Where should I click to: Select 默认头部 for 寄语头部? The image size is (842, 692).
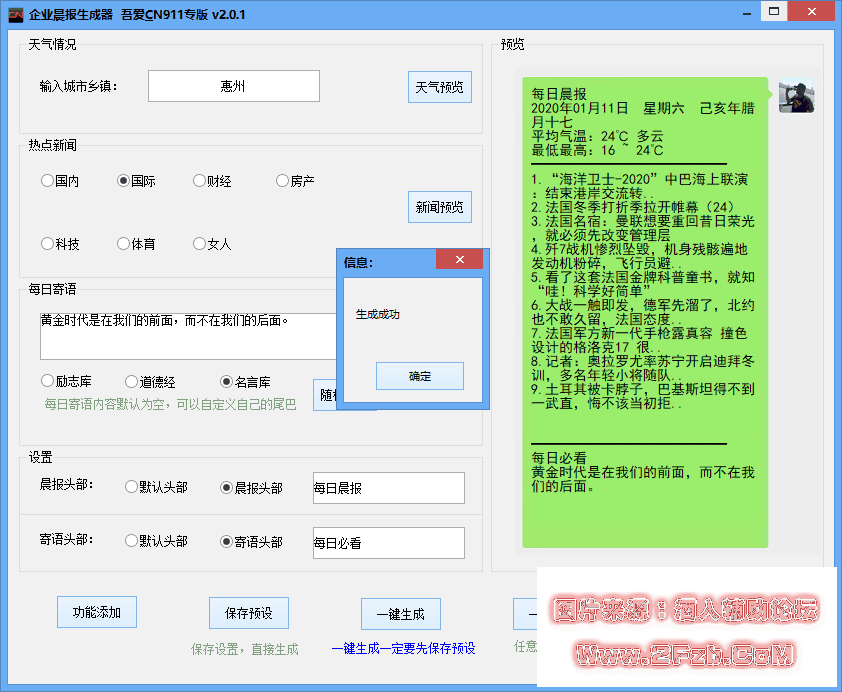coord(132,541)
